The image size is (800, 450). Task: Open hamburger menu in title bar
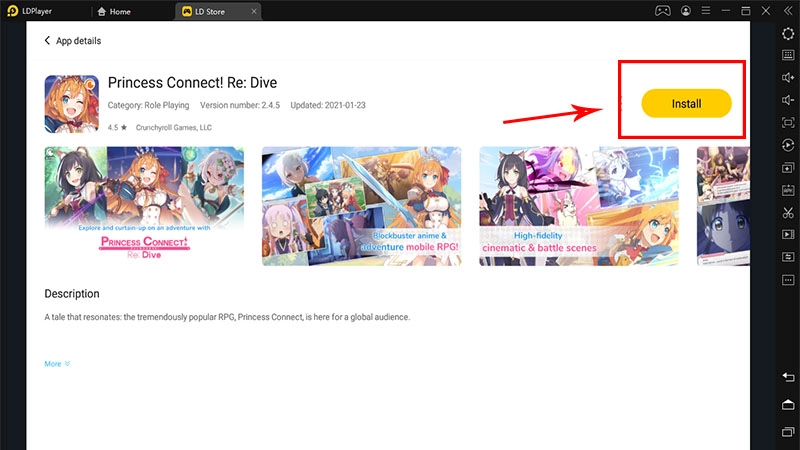(706, 11)
